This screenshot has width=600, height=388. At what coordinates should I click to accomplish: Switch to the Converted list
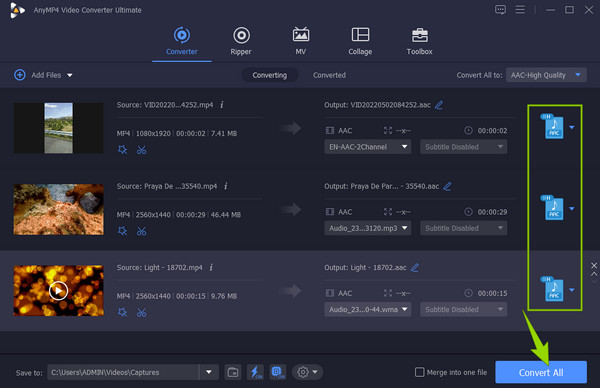(x=329, y=75)
